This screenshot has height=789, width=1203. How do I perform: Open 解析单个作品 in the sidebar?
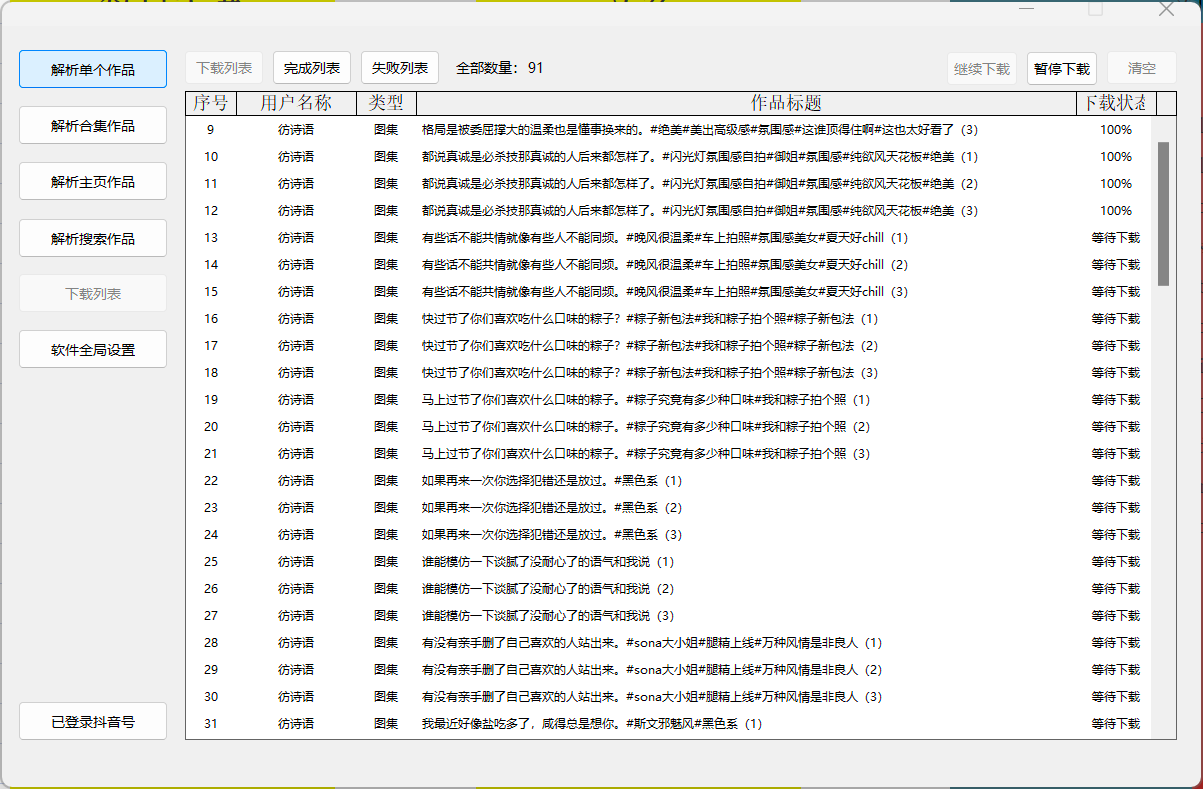pos(92,69)
